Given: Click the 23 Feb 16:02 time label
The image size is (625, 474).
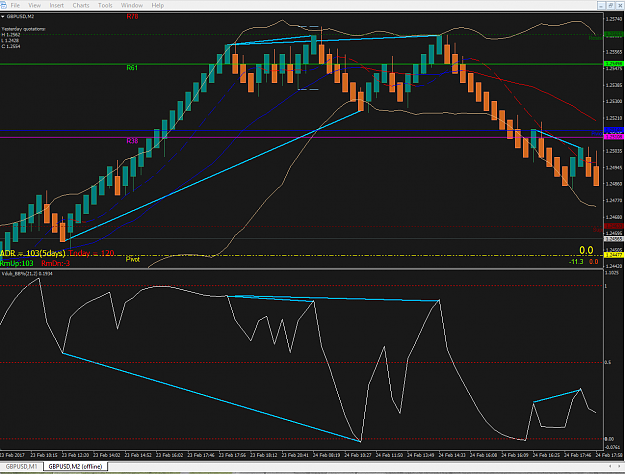Looking at the screenshot, I should coord(169,455).
